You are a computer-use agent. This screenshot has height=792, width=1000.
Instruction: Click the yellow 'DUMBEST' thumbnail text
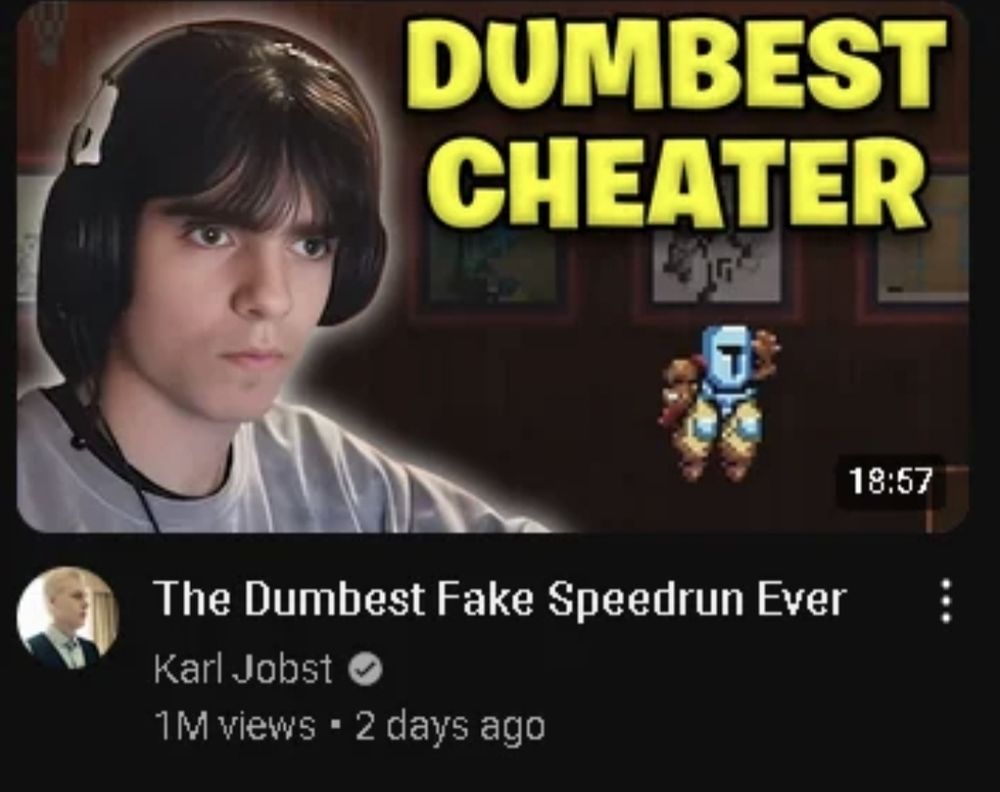(675, 64)
